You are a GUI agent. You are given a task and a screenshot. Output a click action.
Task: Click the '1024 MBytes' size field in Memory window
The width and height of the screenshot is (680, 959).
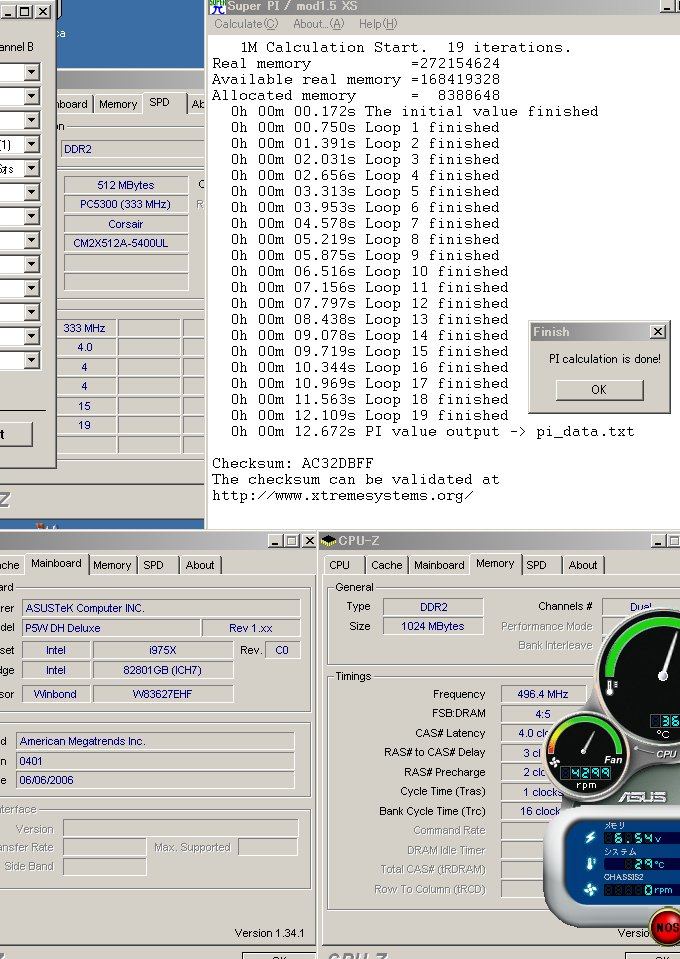point(433,626)
